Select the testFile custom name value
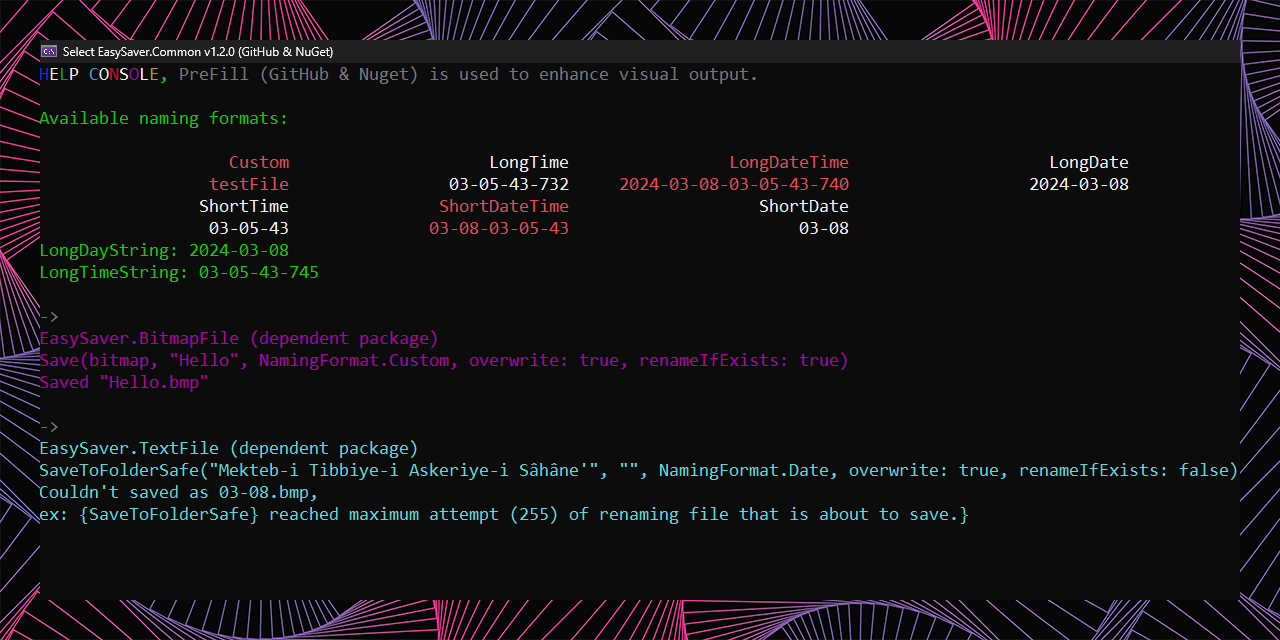 click(249, 183)
